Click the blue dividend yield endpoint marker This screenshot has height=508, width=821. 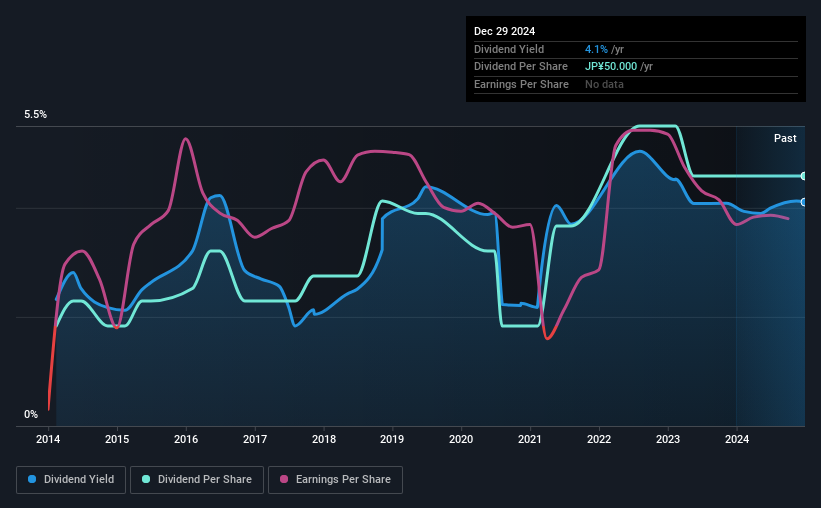click(803, 202)
